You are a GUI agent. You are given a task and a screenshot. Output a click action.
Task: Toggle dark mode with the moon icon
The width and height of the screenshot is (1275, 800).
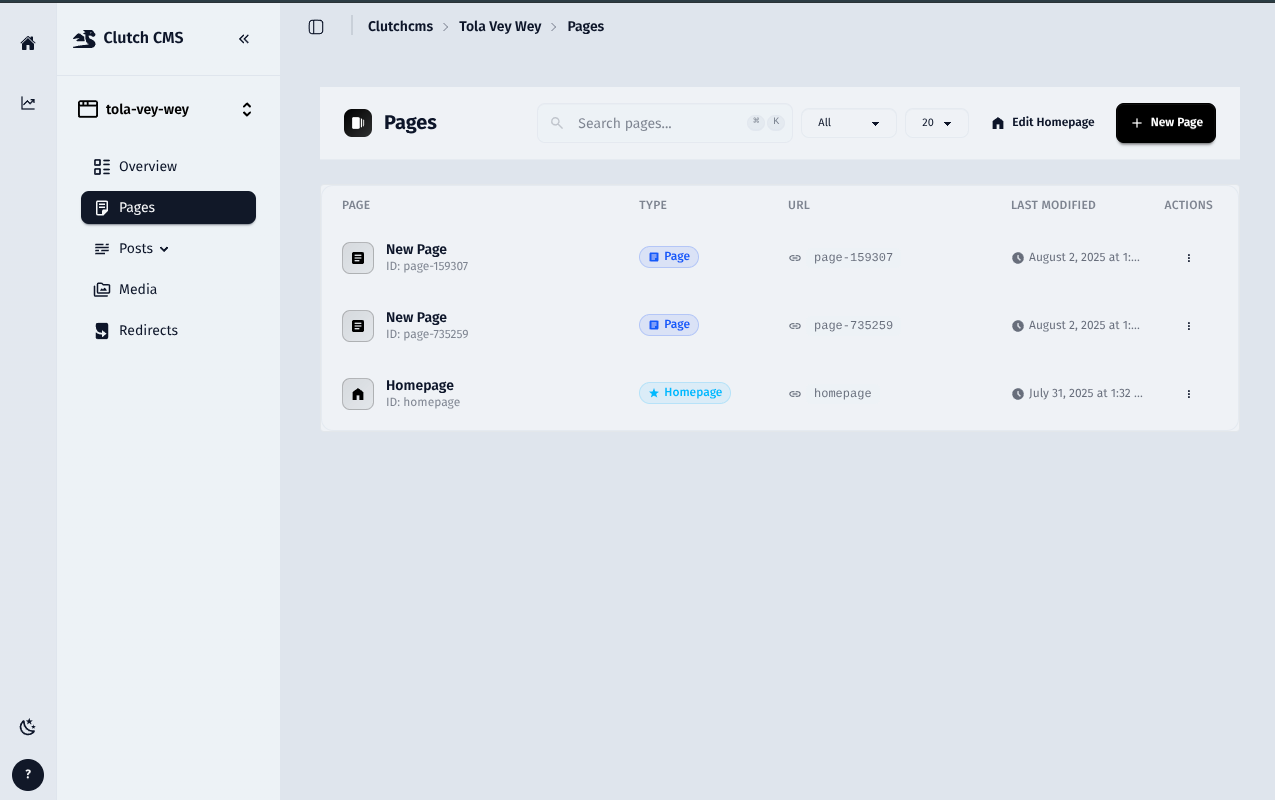click(x=27, y=727)
